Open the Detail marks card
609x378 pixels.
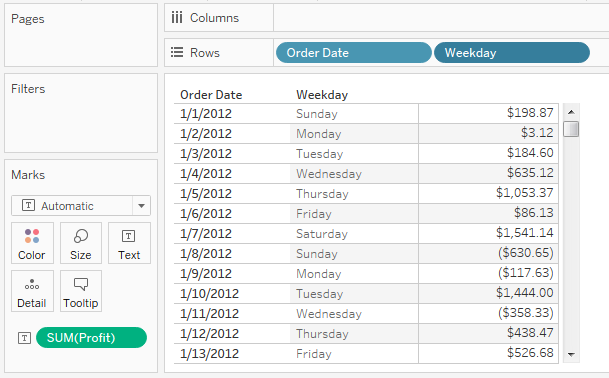32,291
